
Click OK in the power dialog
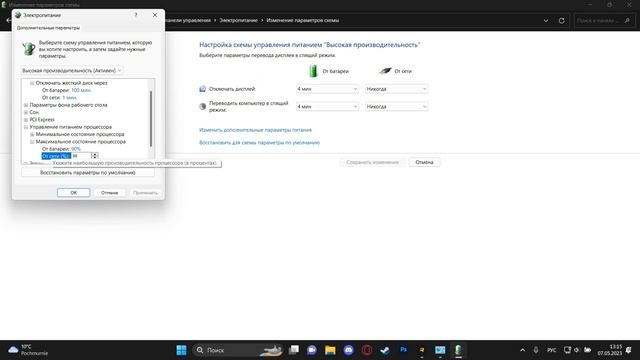tap(73, 192)
